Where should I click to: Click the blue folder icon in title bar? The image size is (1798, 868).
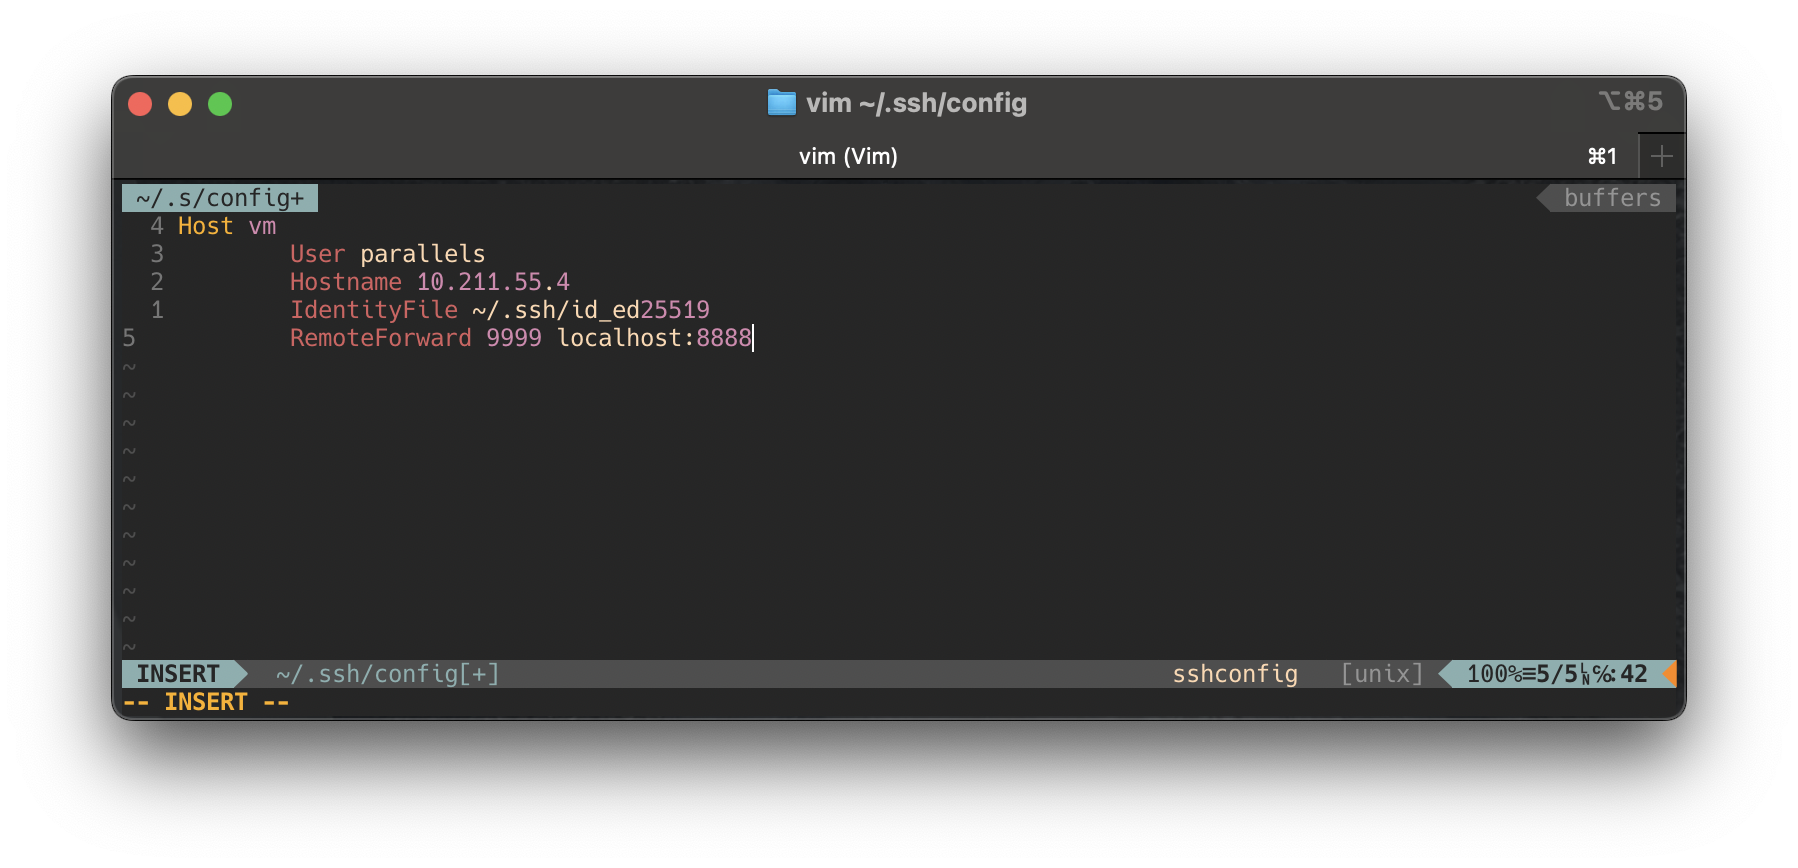tap(781, 103)
